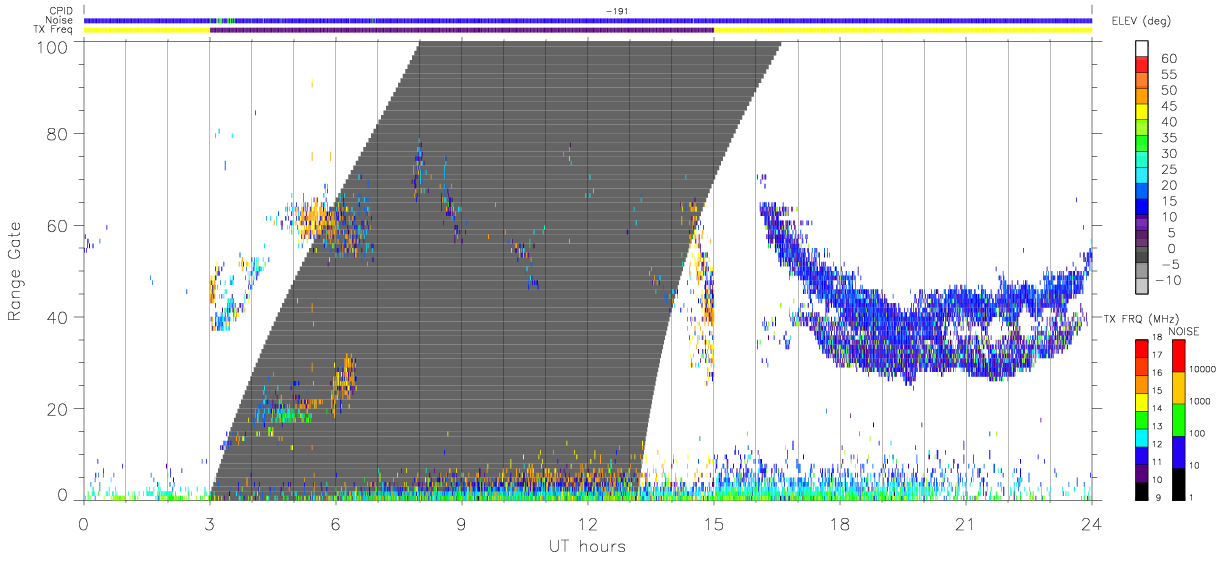Click the Range Gate tick label '80'
This screenshot has height=567, width=1228.
pos(59,133)
